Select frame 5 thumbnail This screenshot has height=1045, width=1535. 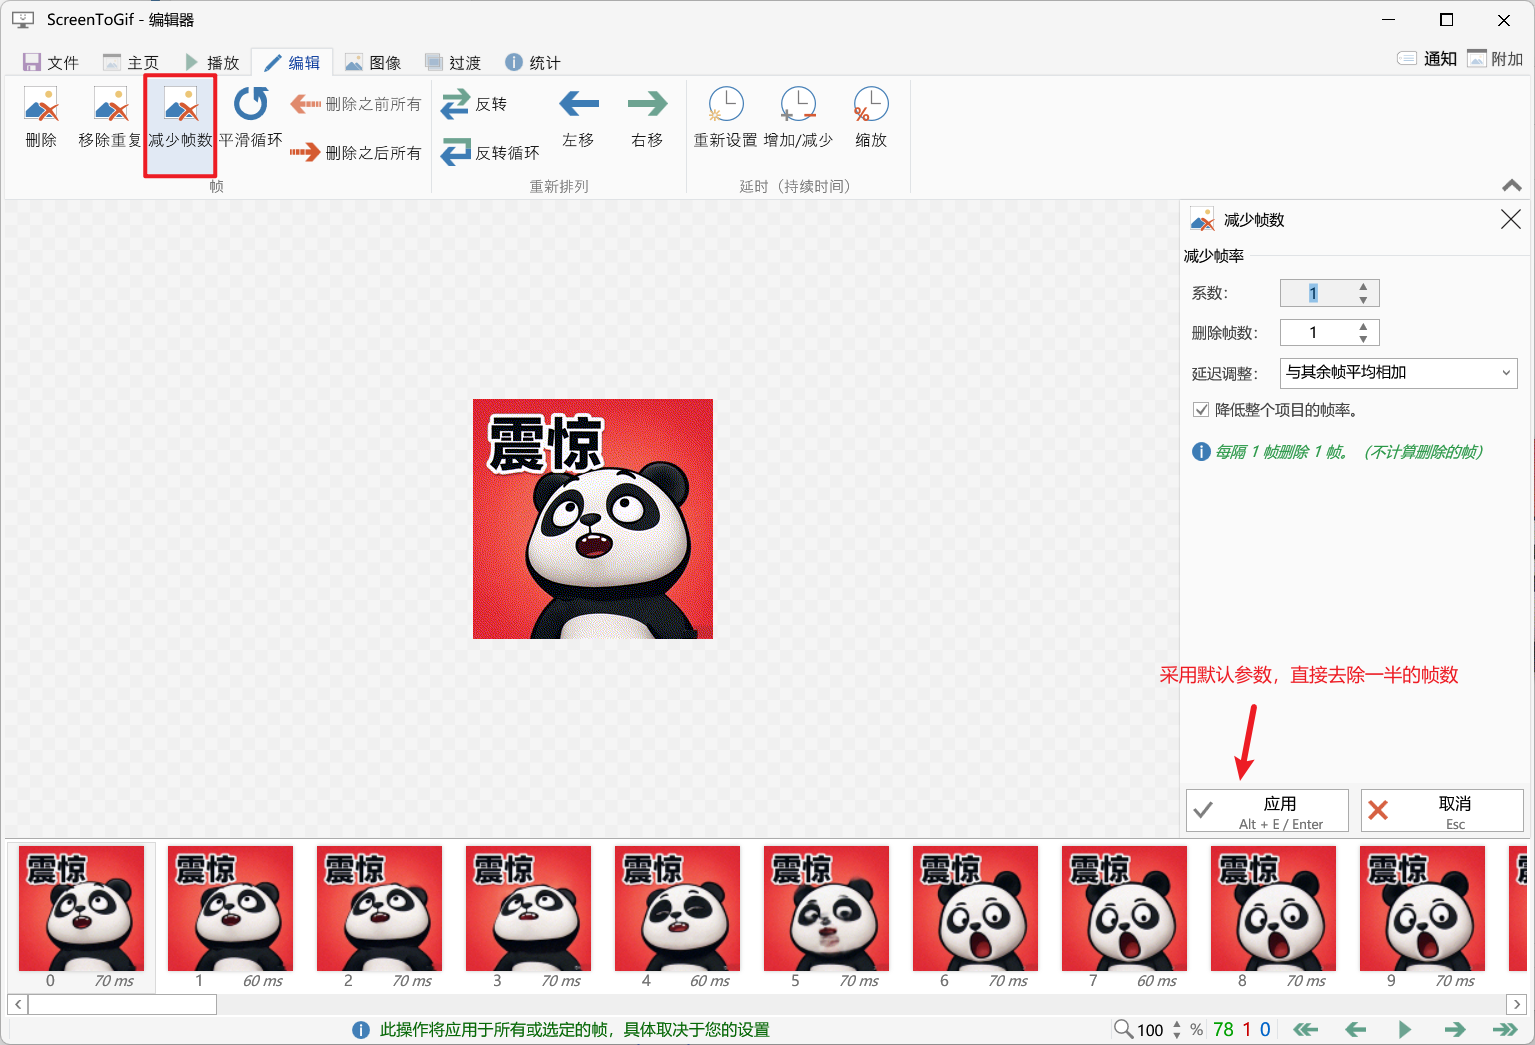(827, 909)
